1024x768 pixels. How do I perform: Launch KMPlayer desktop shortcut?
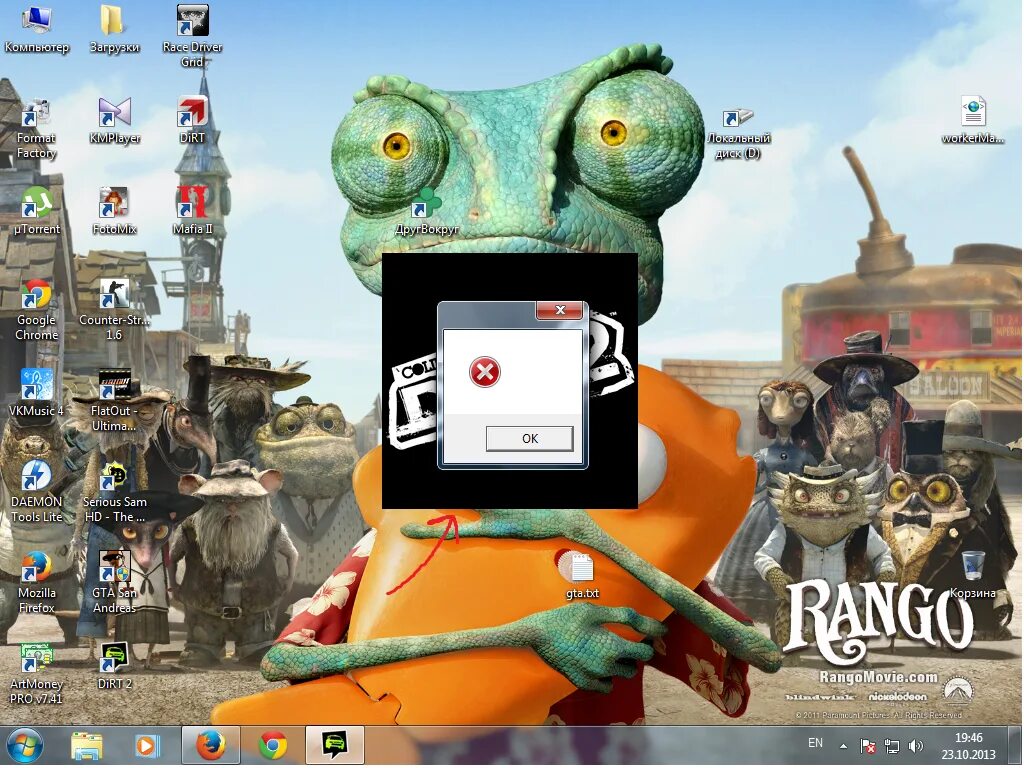coord(114,121)
